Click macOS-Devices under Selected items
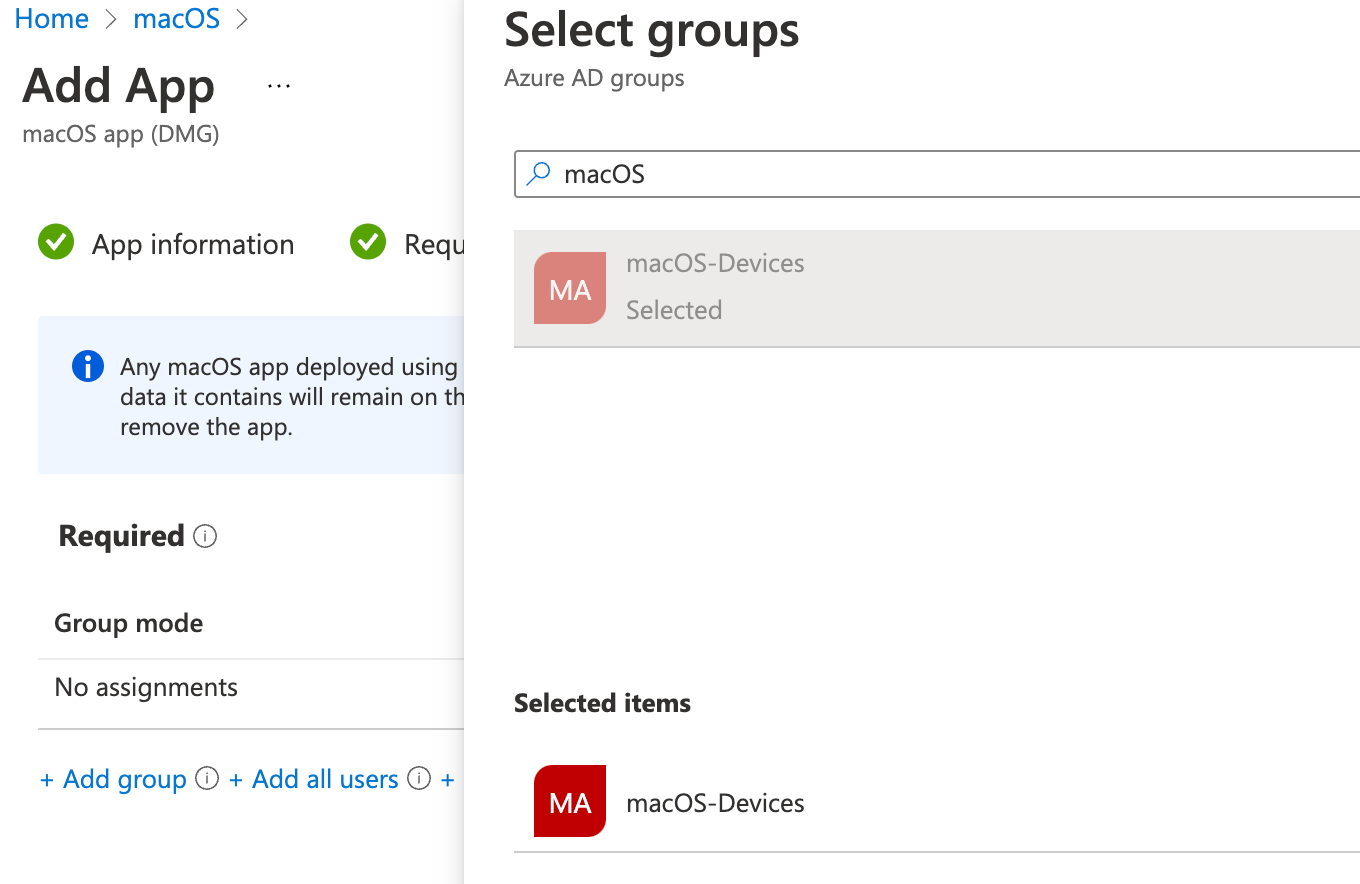This screenshot has width=1360, height=884. [715, 801]
